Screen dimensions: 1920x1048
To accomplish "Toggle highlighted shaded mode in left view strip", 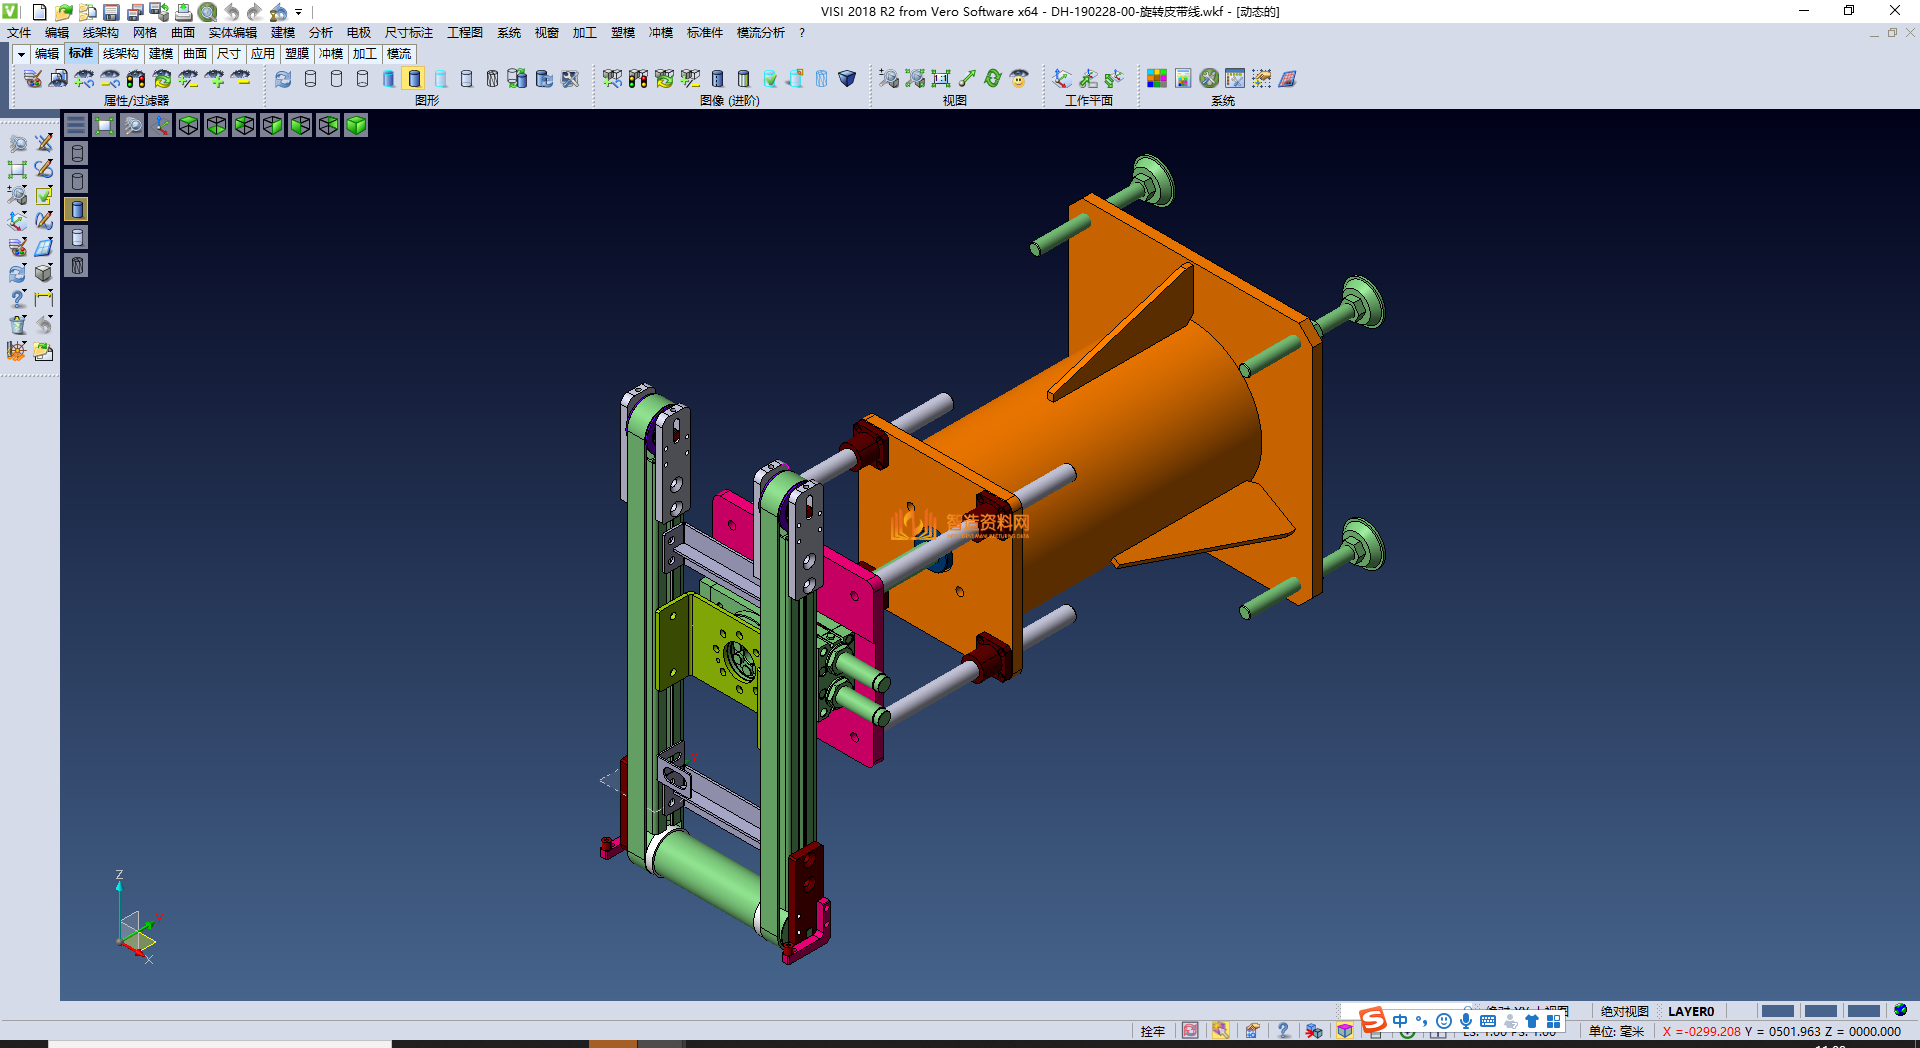I will (77, 209).
